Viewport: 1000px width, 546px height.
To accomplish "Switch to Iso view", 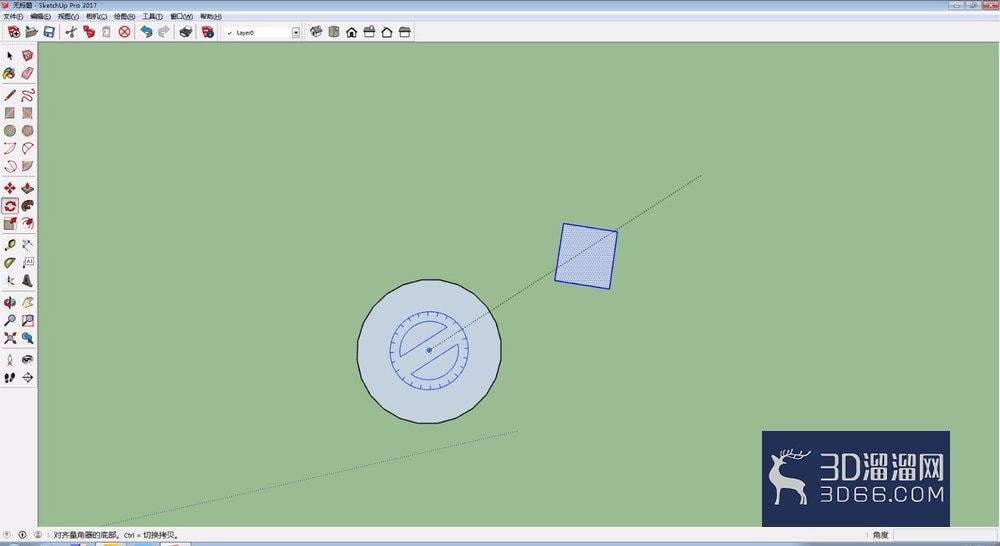I will 316,32.
